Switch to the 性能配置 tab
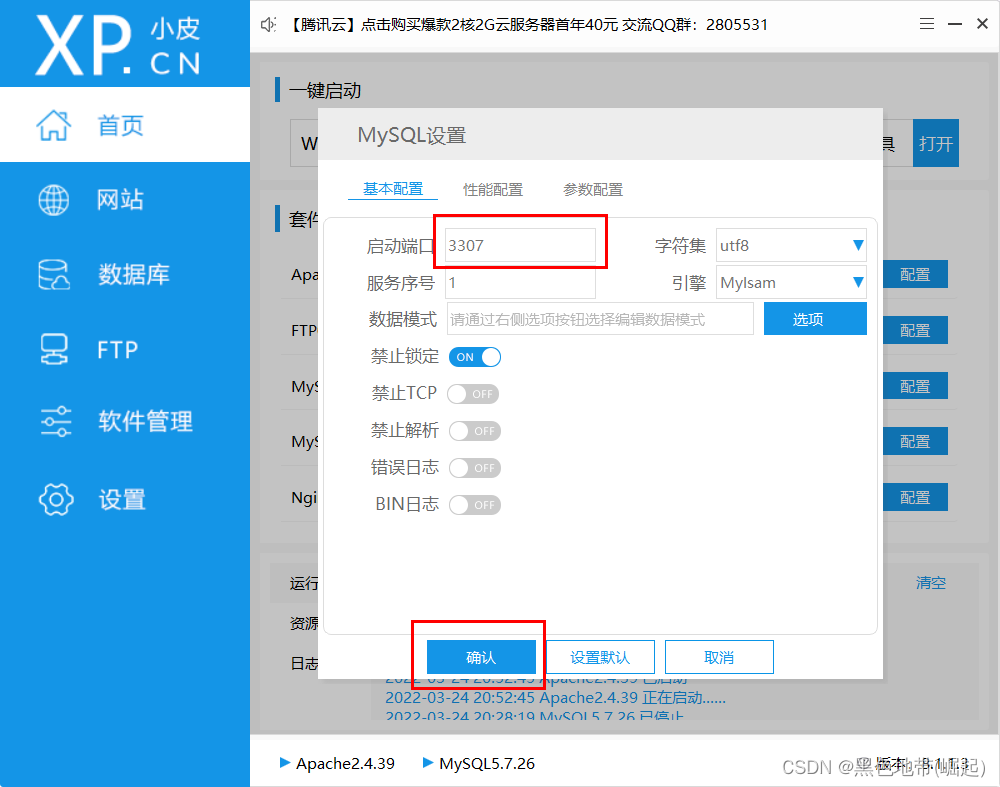1000x787 pixels. pos(492,189)
